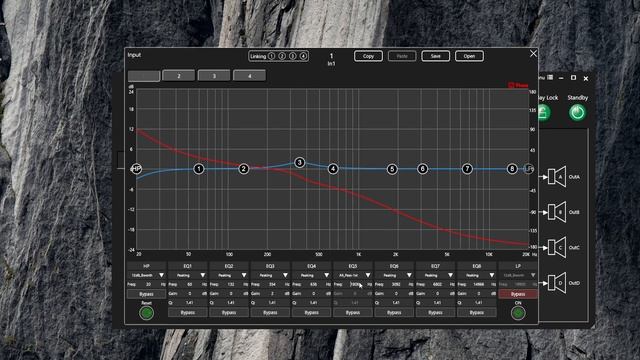Click the Copy button
Viewport: 640px width, 360px height.
pos(368,56)
